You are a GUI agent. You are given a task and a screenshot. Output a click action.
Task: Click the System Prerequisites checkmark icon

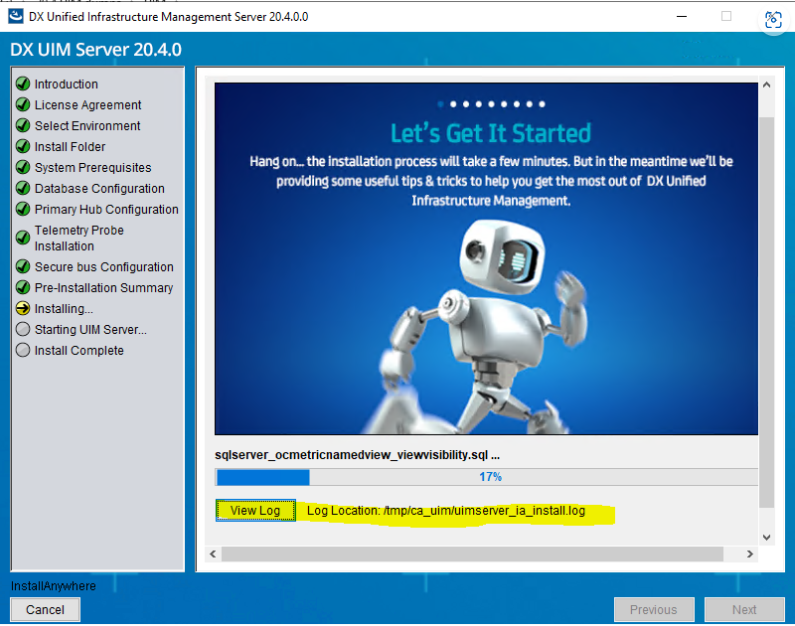(23, 167)
